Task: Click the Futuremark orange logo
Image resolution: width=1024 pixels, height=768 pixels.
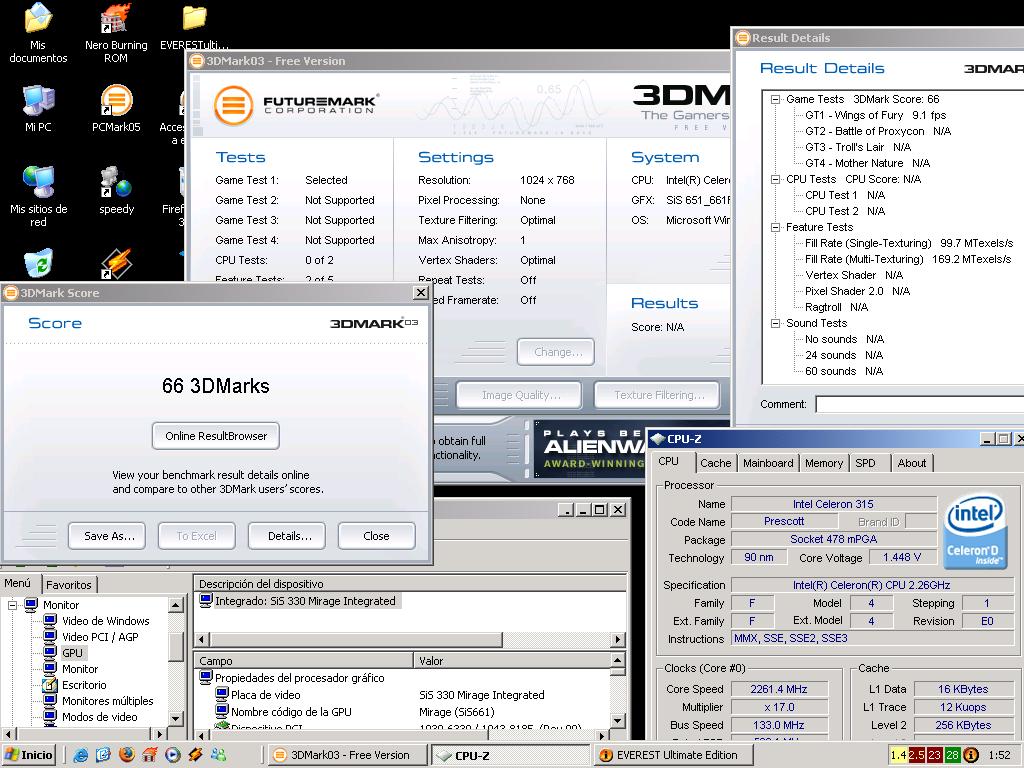Action: tap(233, 104)
